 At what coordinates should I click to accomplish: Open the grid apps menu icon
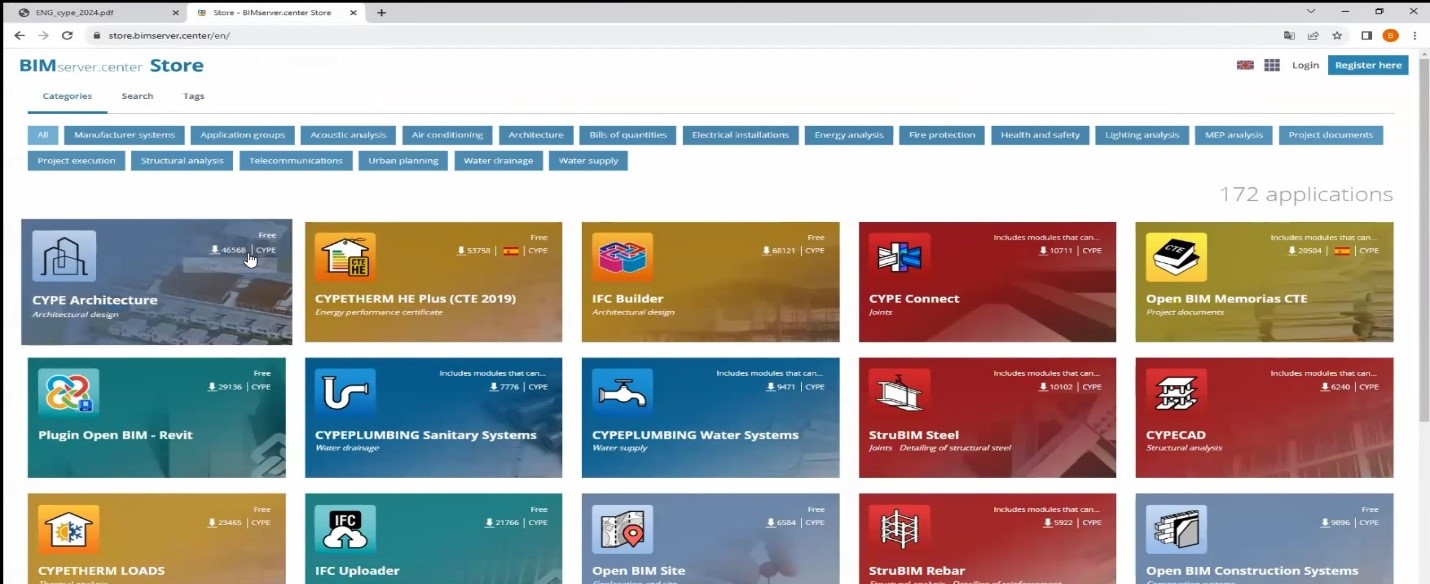point(1272,65)
